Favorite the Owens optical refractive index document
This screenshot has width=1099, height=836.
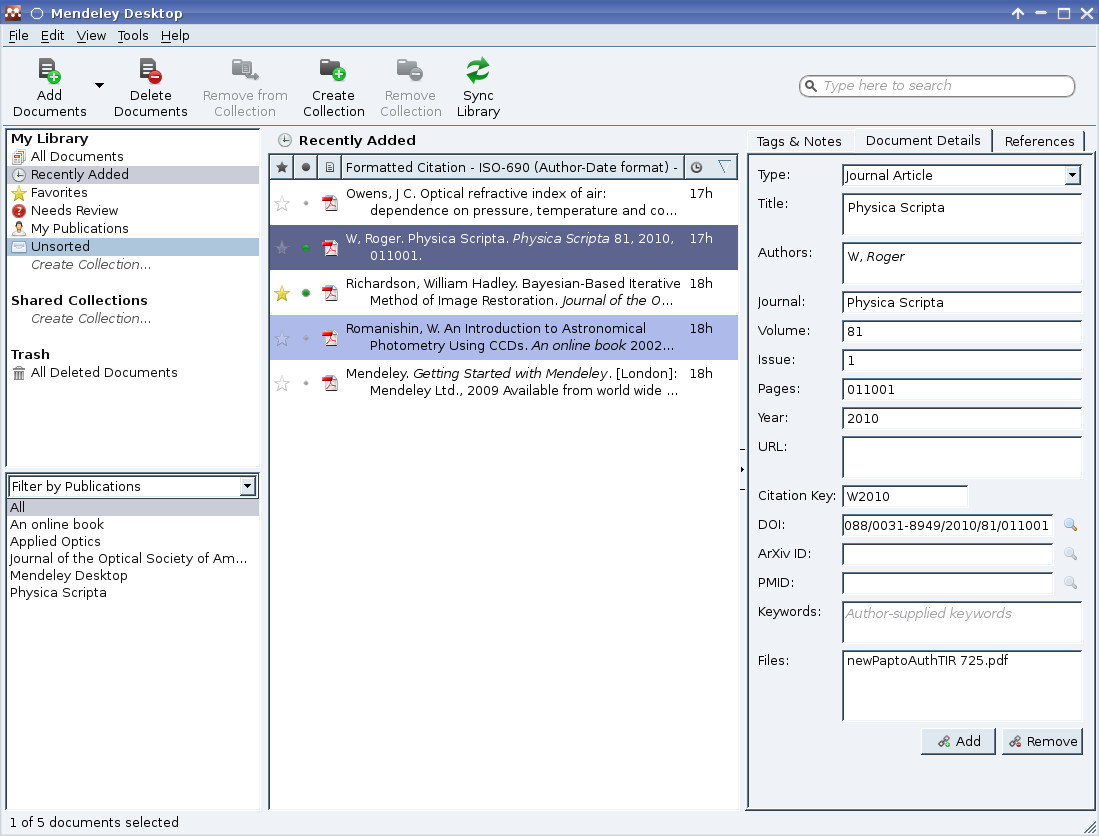click(282, 203)
